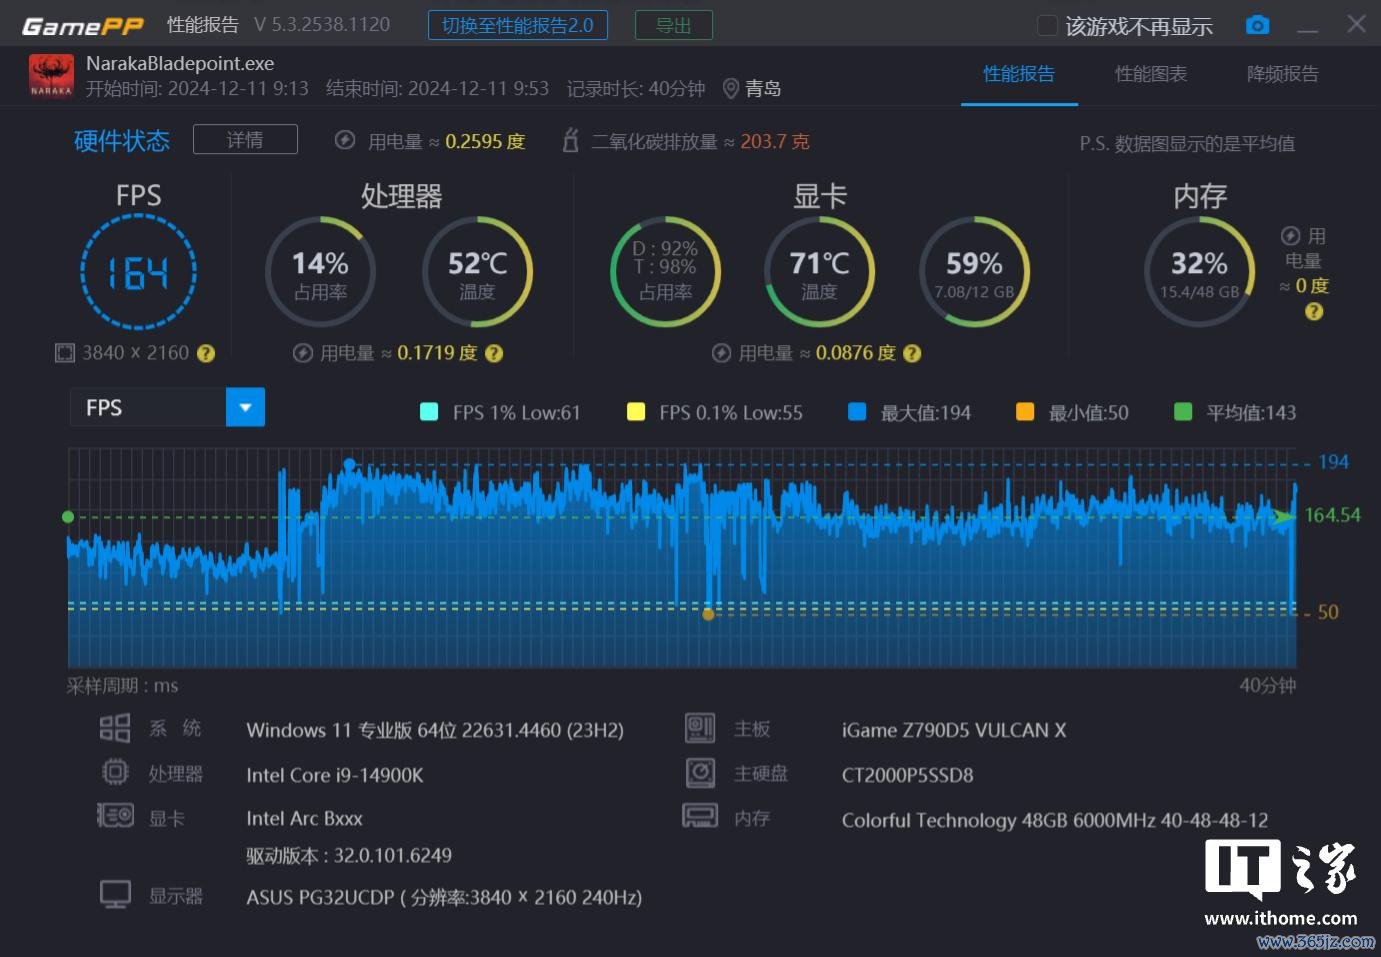Switch to the 性能图表 tab

click(1151, 74)
